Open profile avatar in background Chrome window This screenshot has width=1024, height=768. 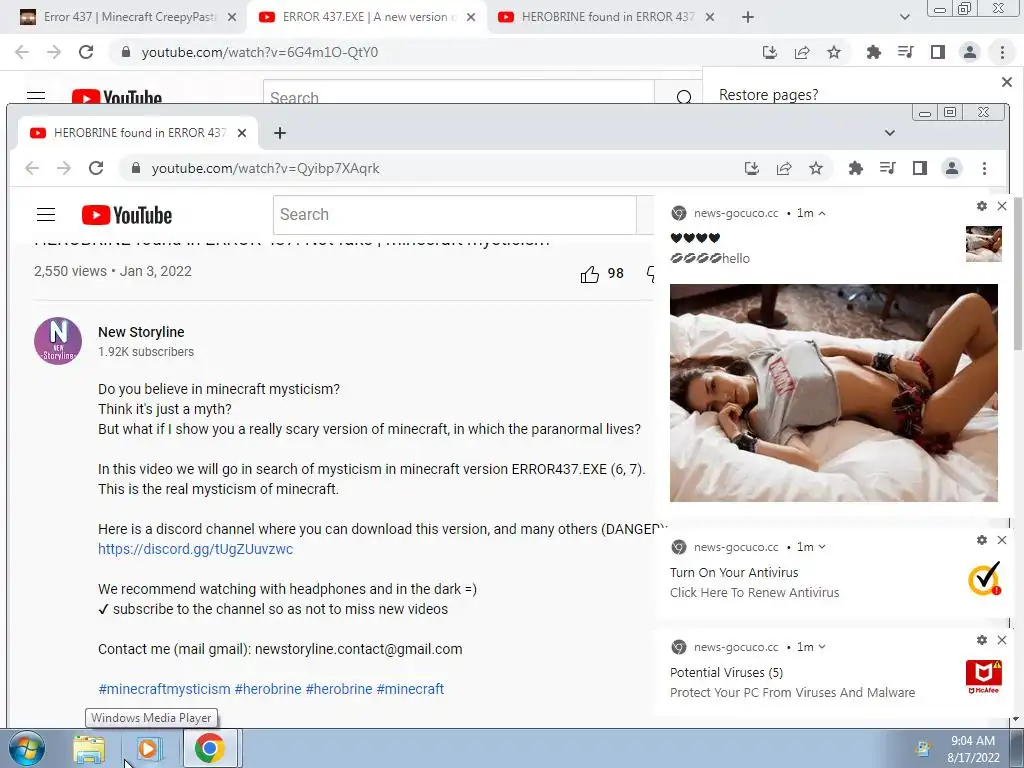(970, 52)
